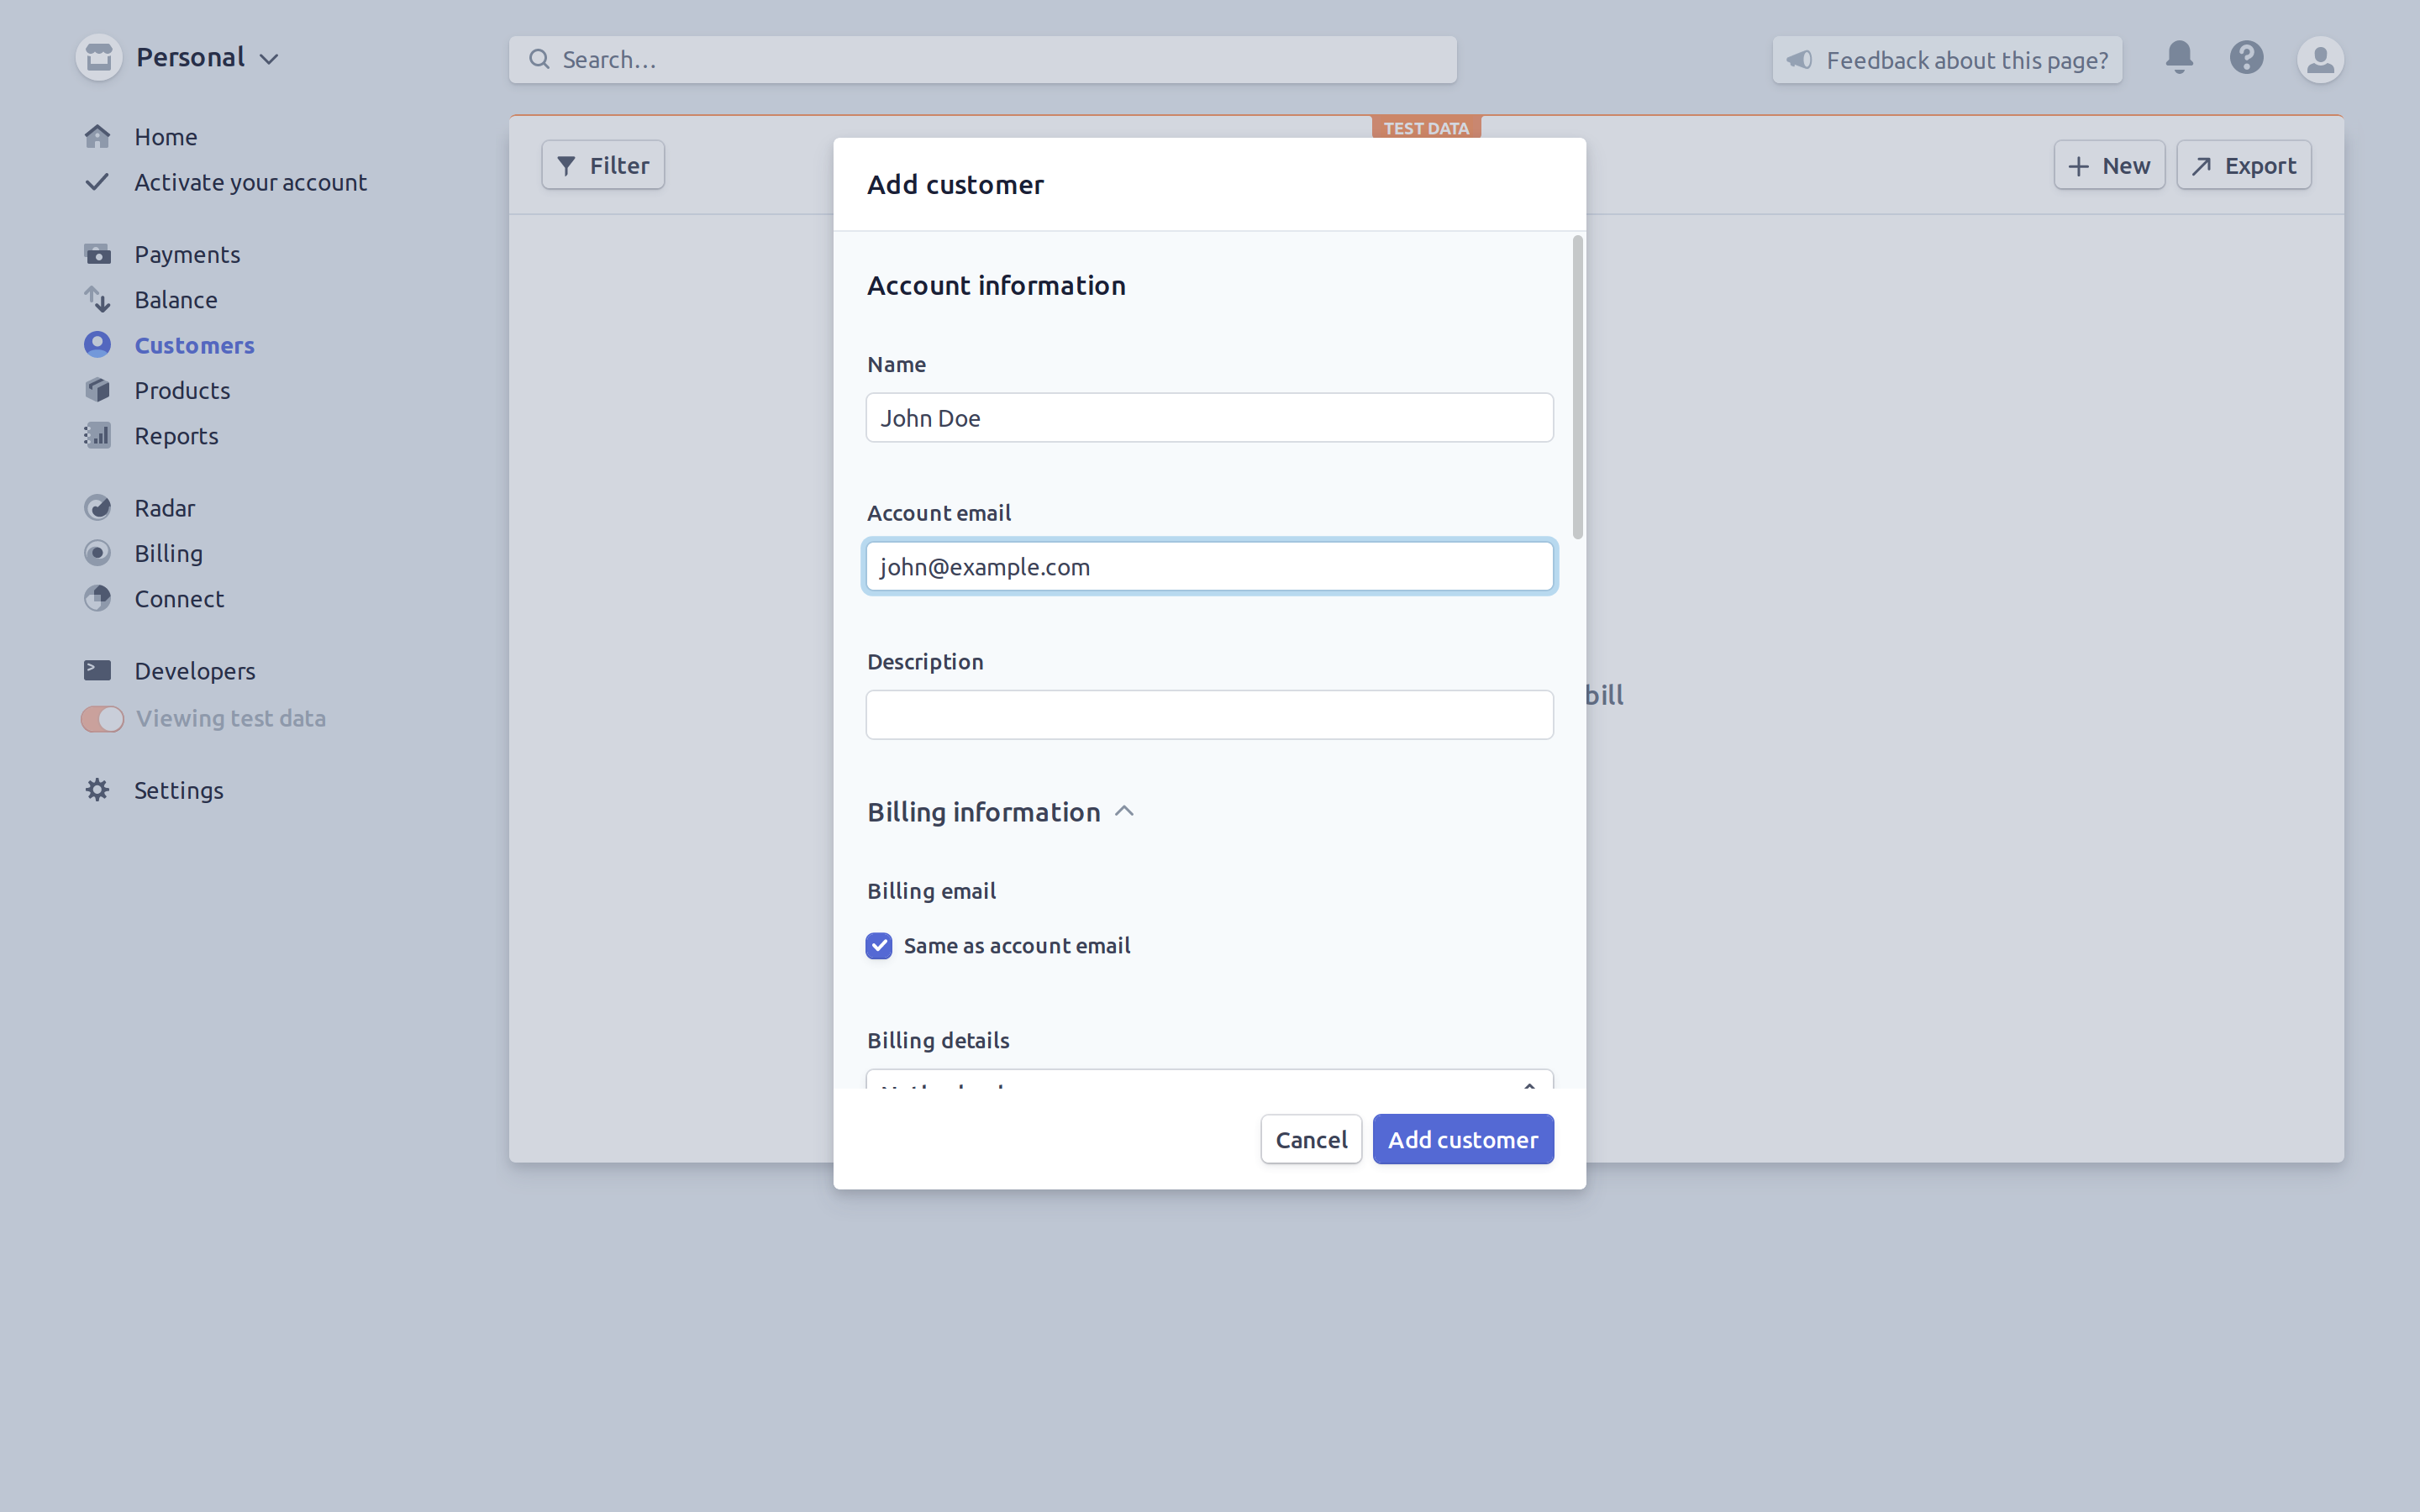Image resolution: width=2420 pixels, height=1512 pixels.
Task: Open the Connect section
Action: pos(179,598)
